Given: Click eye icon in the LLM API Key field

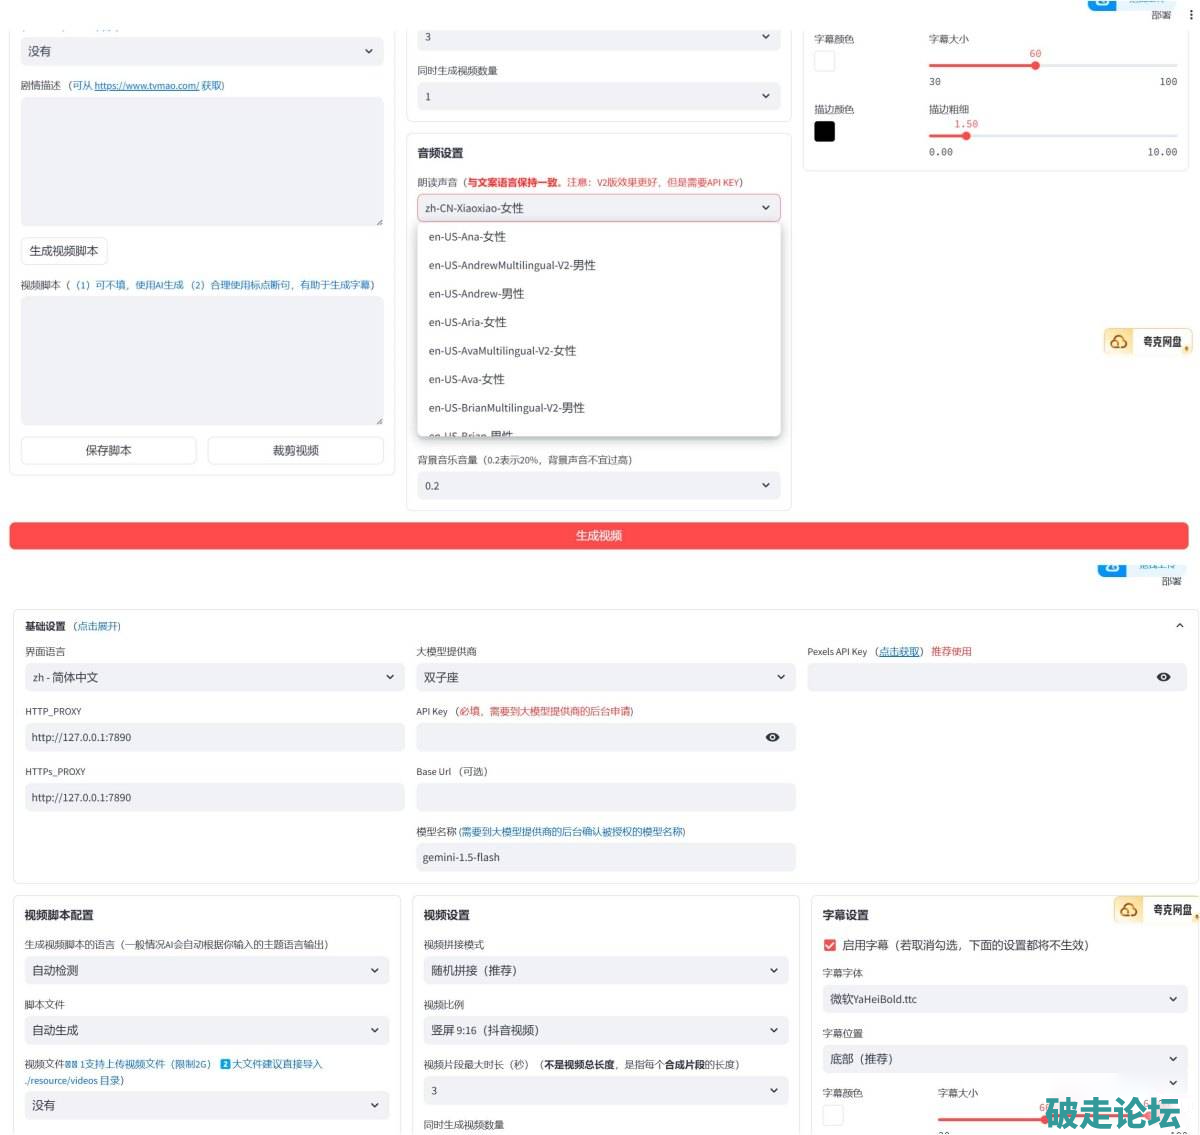Looking at the screenshot, I should point(772,737).
